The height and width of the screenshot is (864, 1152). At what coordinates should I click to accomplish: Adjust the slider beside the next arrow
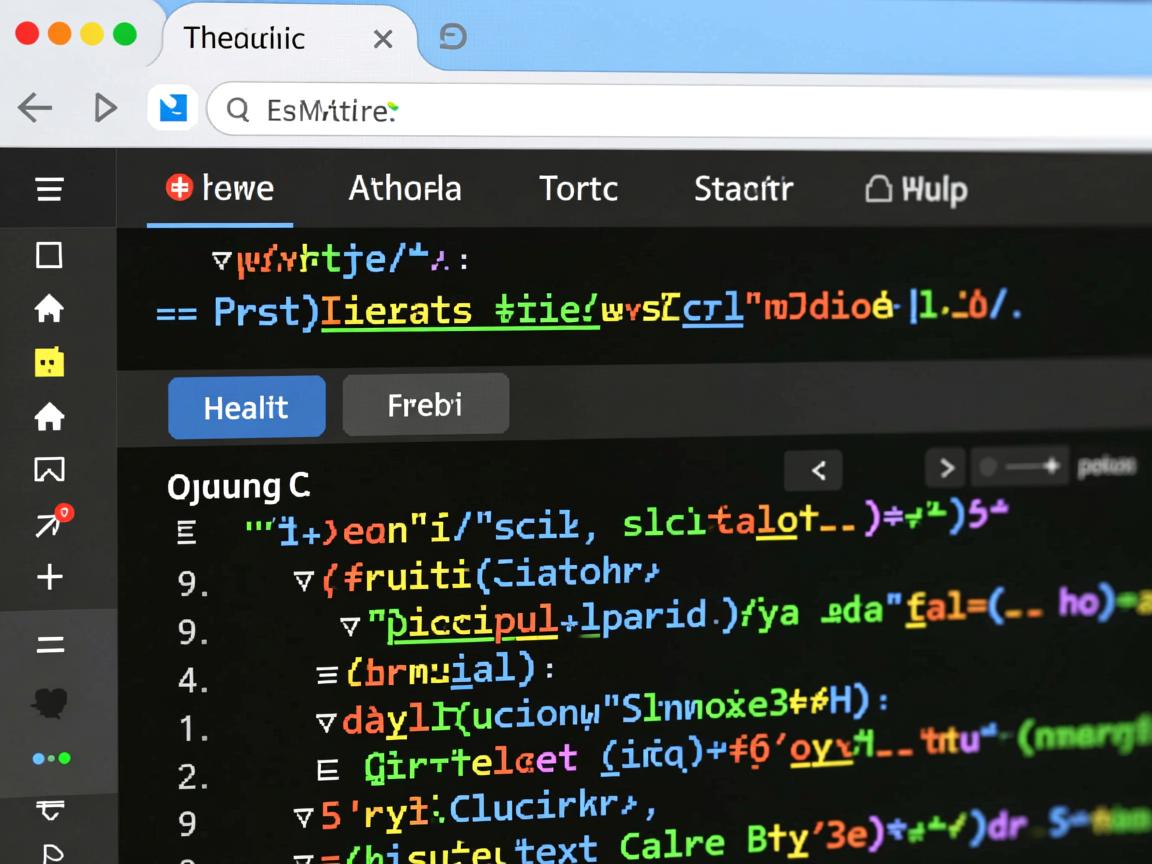(1020, 467)
